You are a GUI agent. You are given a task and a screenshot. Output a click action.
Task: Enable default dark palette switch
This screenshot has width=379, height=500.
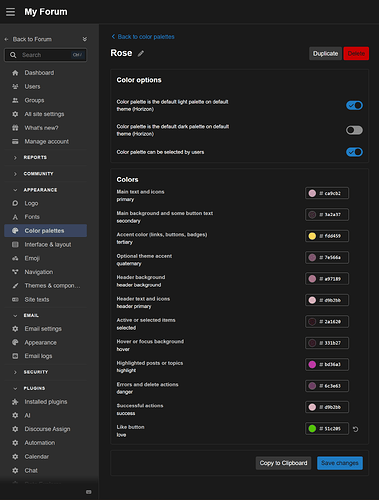pyautogui.click(x=354, y=130)
